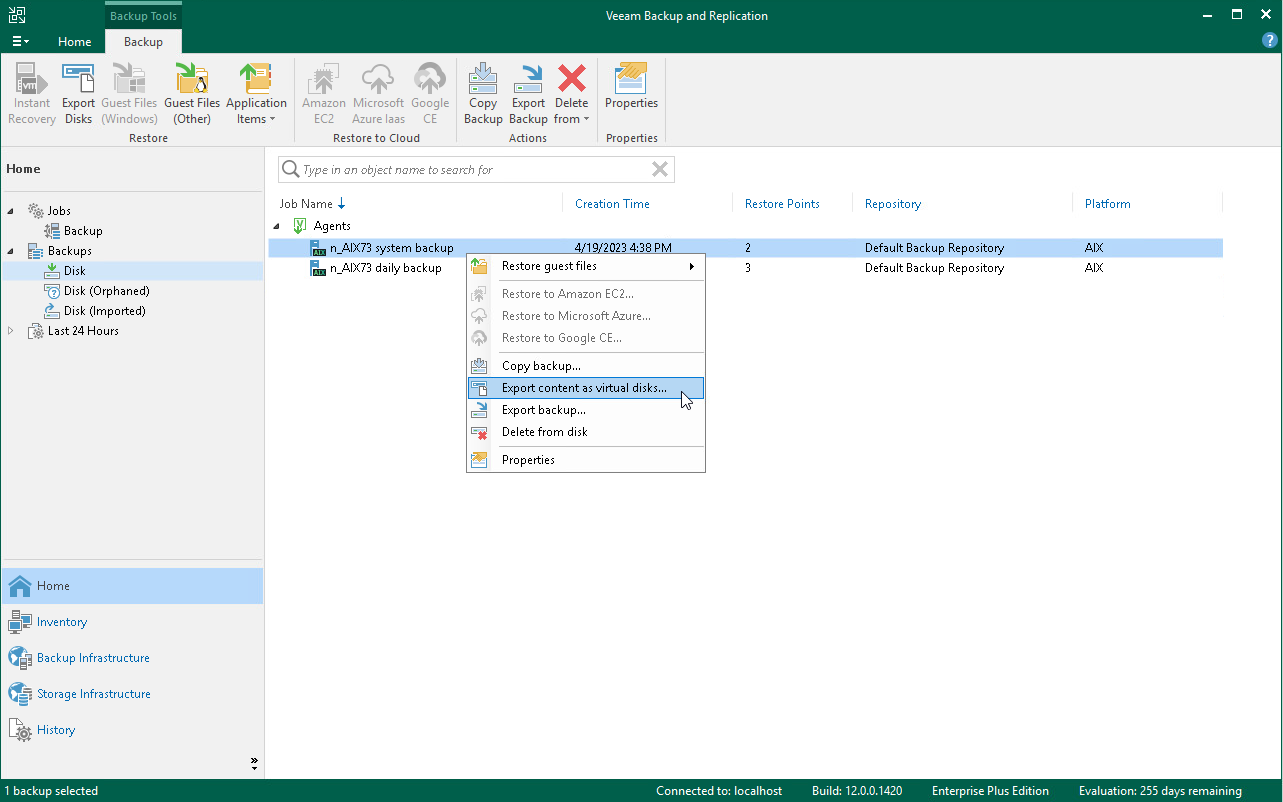Collapse the Agents group in the list
Screen dimensions: 1283x802
point(277,226)
